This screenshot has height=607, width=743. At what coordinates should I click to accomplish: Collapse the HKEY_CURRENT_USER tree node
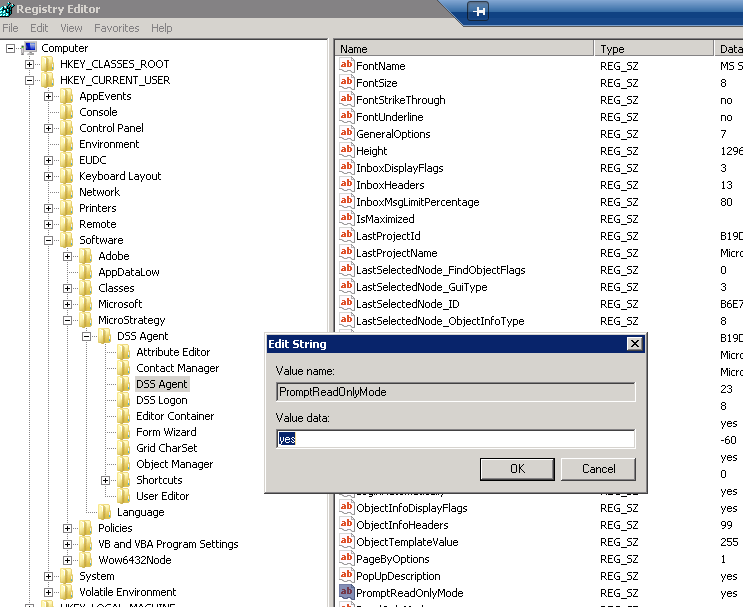click(x=29, y=80)
